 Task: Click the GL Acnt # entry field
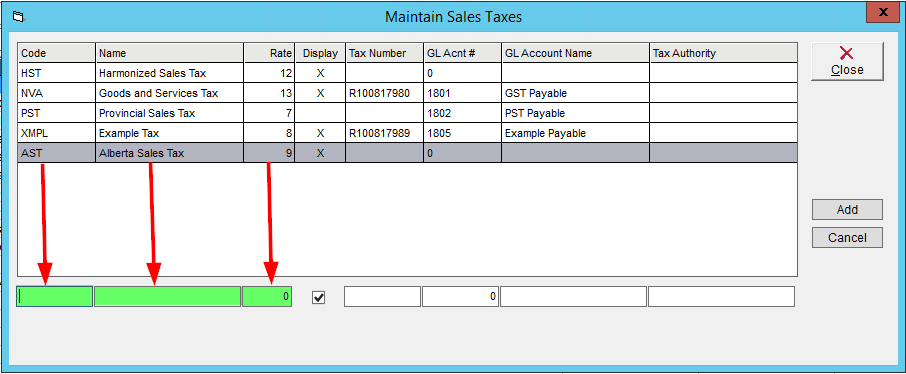coord(461,297)
